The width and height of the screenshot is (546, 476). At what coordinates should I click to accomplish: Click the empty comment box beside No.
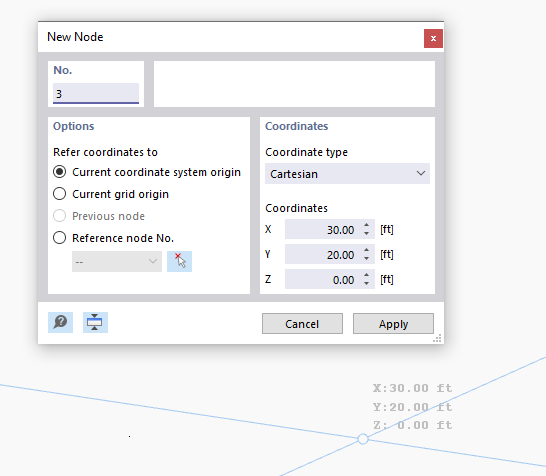(x=294, y=84)
